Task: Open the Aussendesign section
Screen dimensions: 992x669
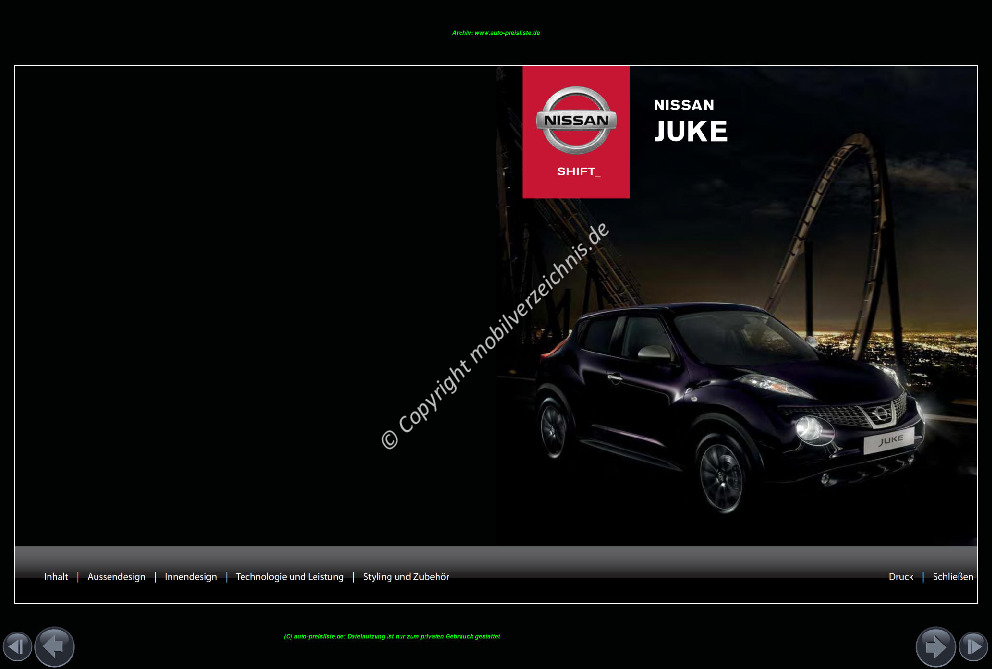Action: [x=116, y=577]
